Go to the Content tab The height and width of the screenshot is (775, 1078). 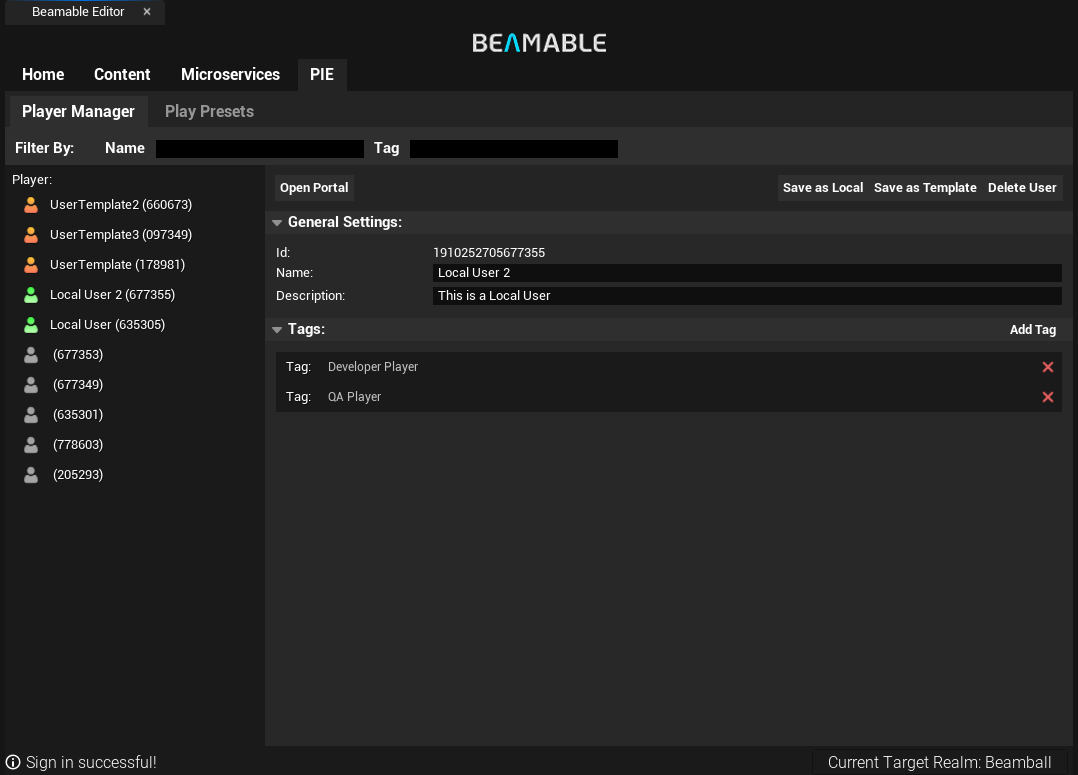pyautogui.click(x=122, y=75)
